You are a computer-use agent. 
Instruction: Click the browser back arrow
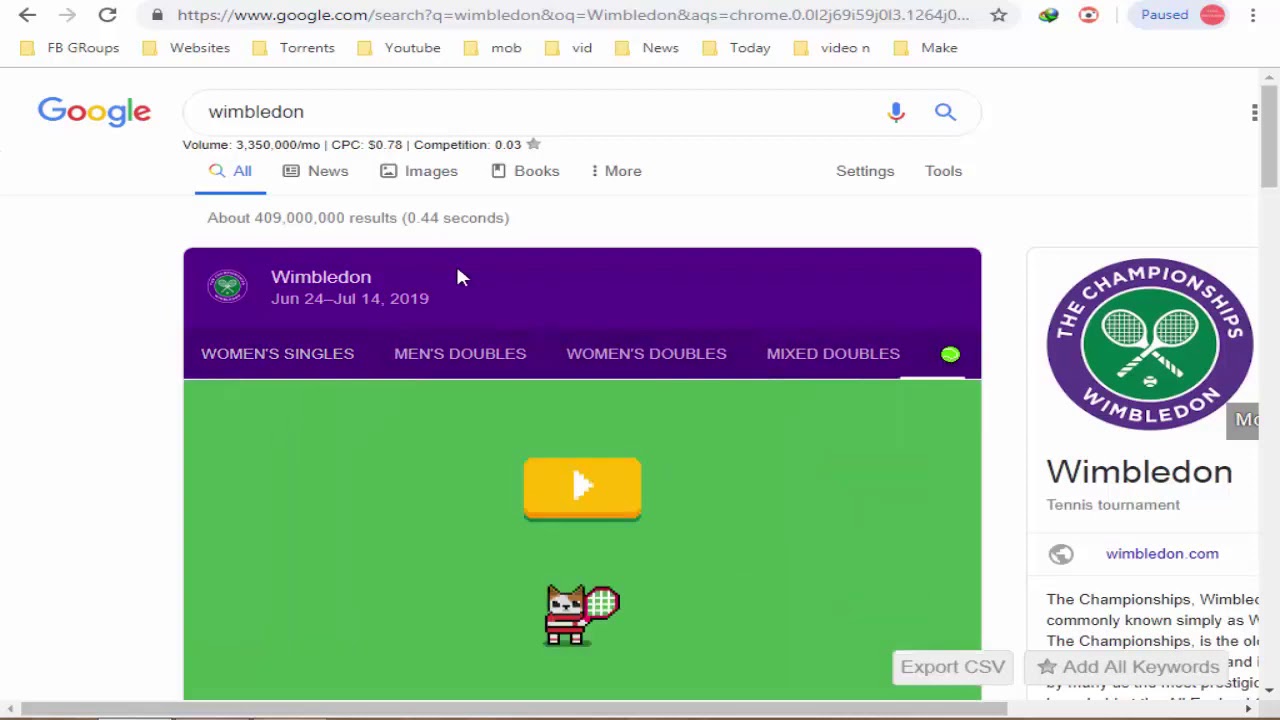coord(27,15)
